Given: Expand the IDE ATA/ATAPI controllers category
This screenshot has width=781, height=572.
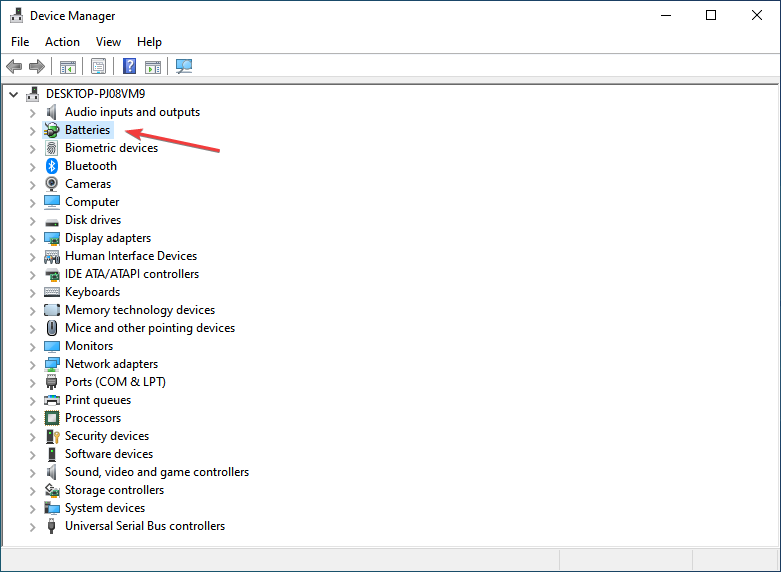Looking at the screenshot, I should [x=32, y=275].
